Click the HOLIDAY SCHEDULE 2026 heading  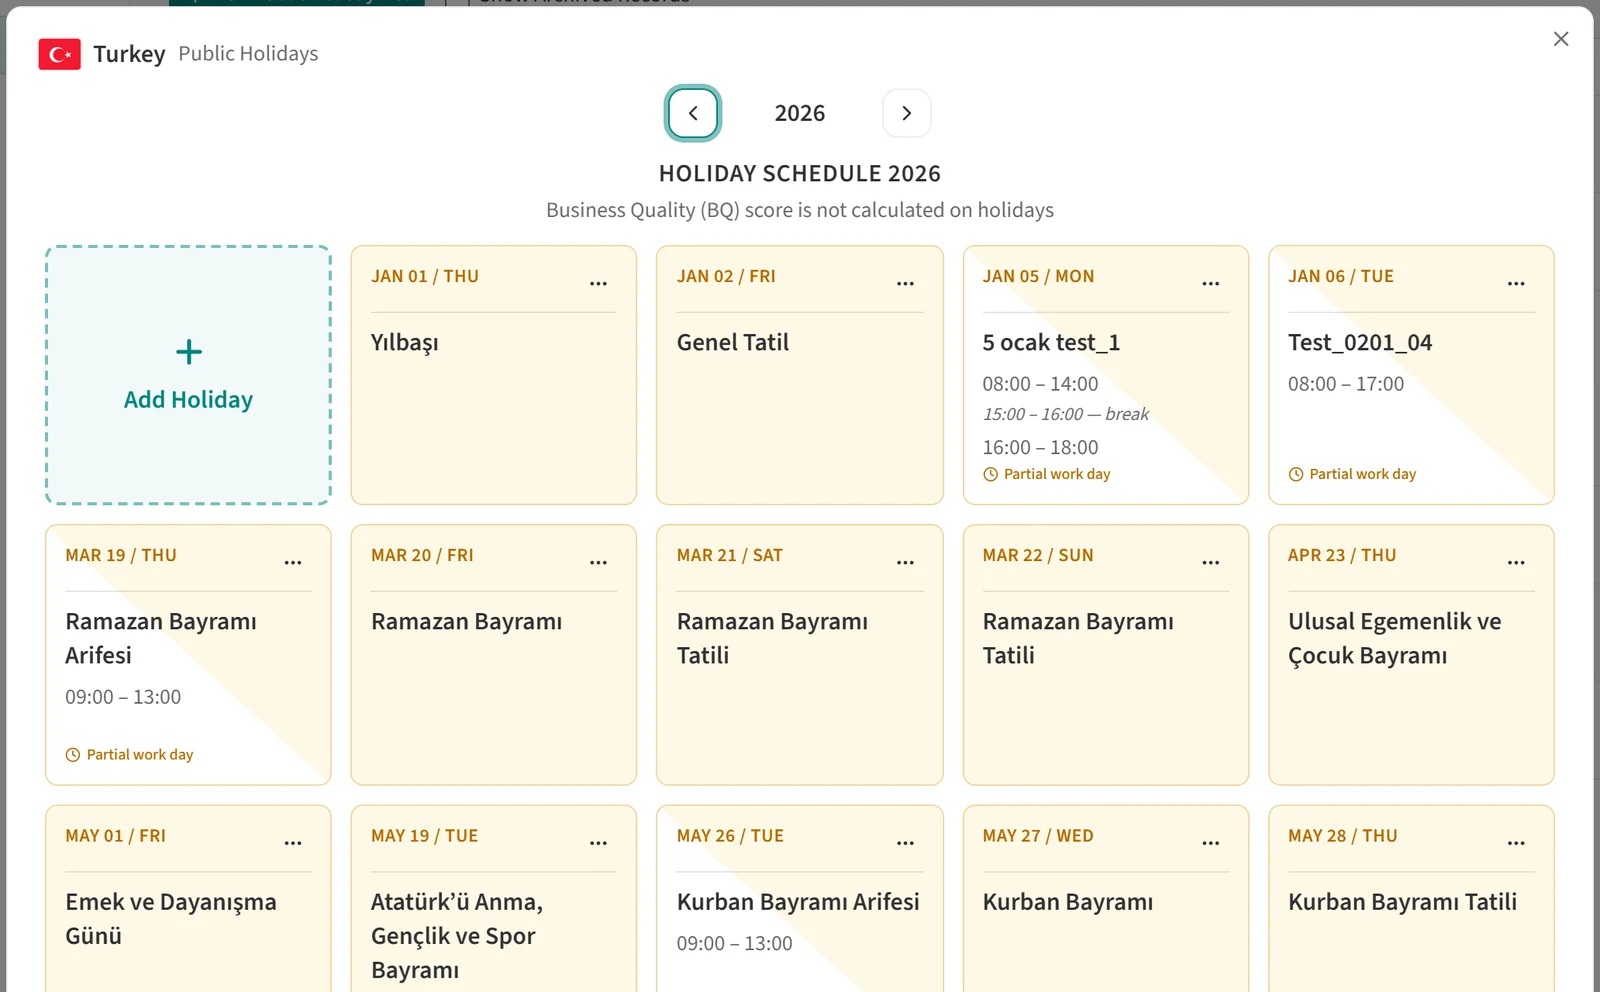click(x=800, y=174)
